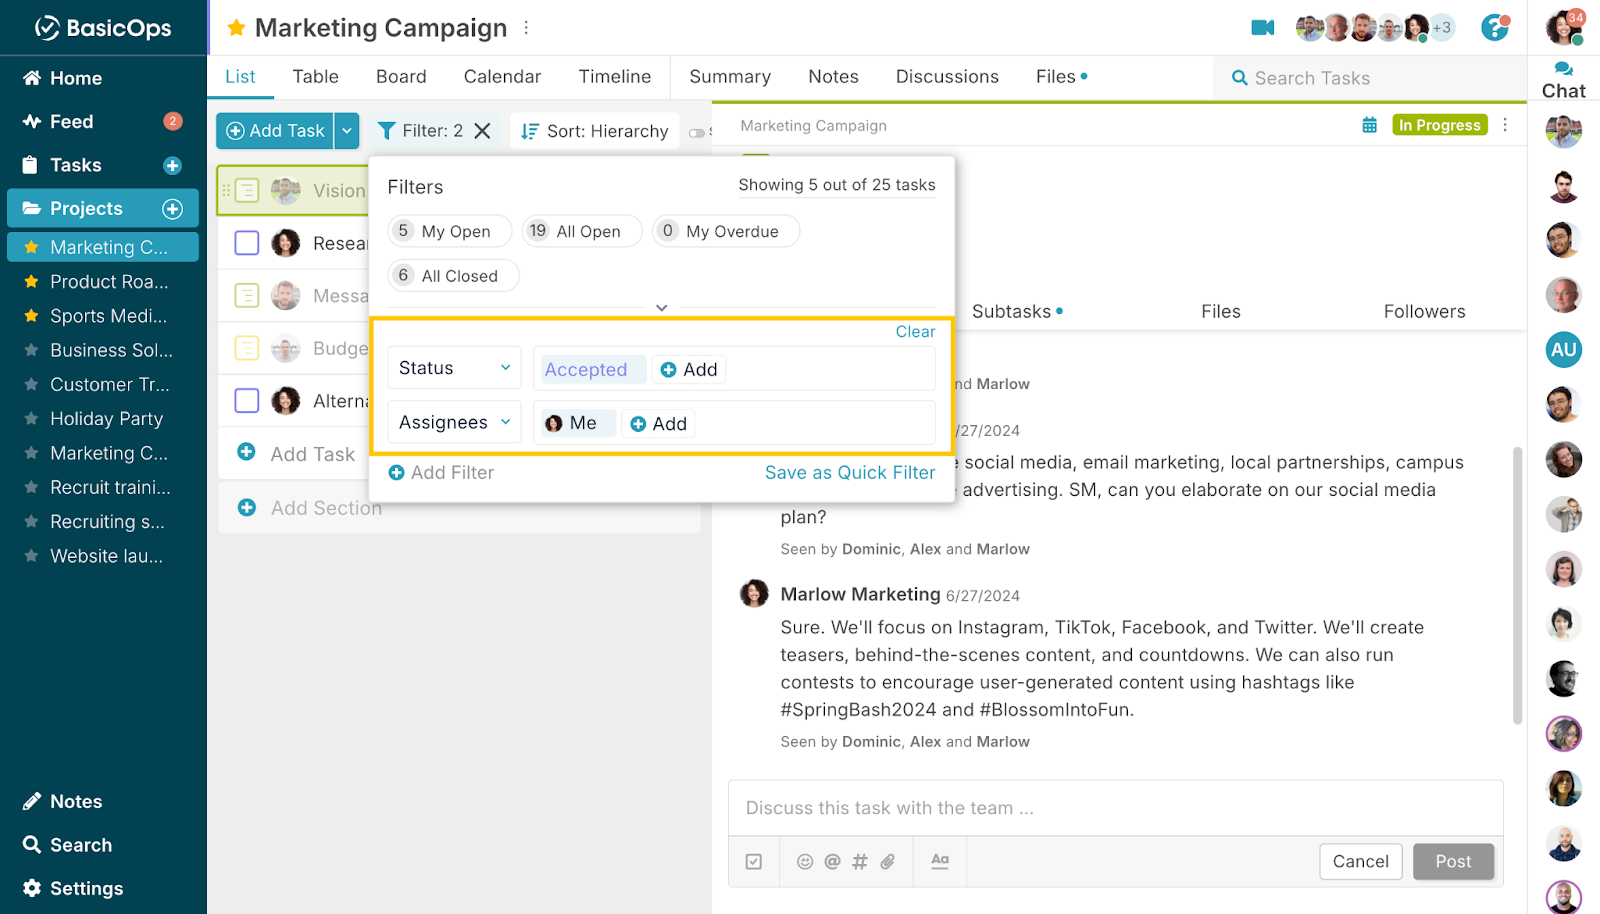Check the Research task checkbox
This screenshot has height=914, width=1600.
(247, 243)
